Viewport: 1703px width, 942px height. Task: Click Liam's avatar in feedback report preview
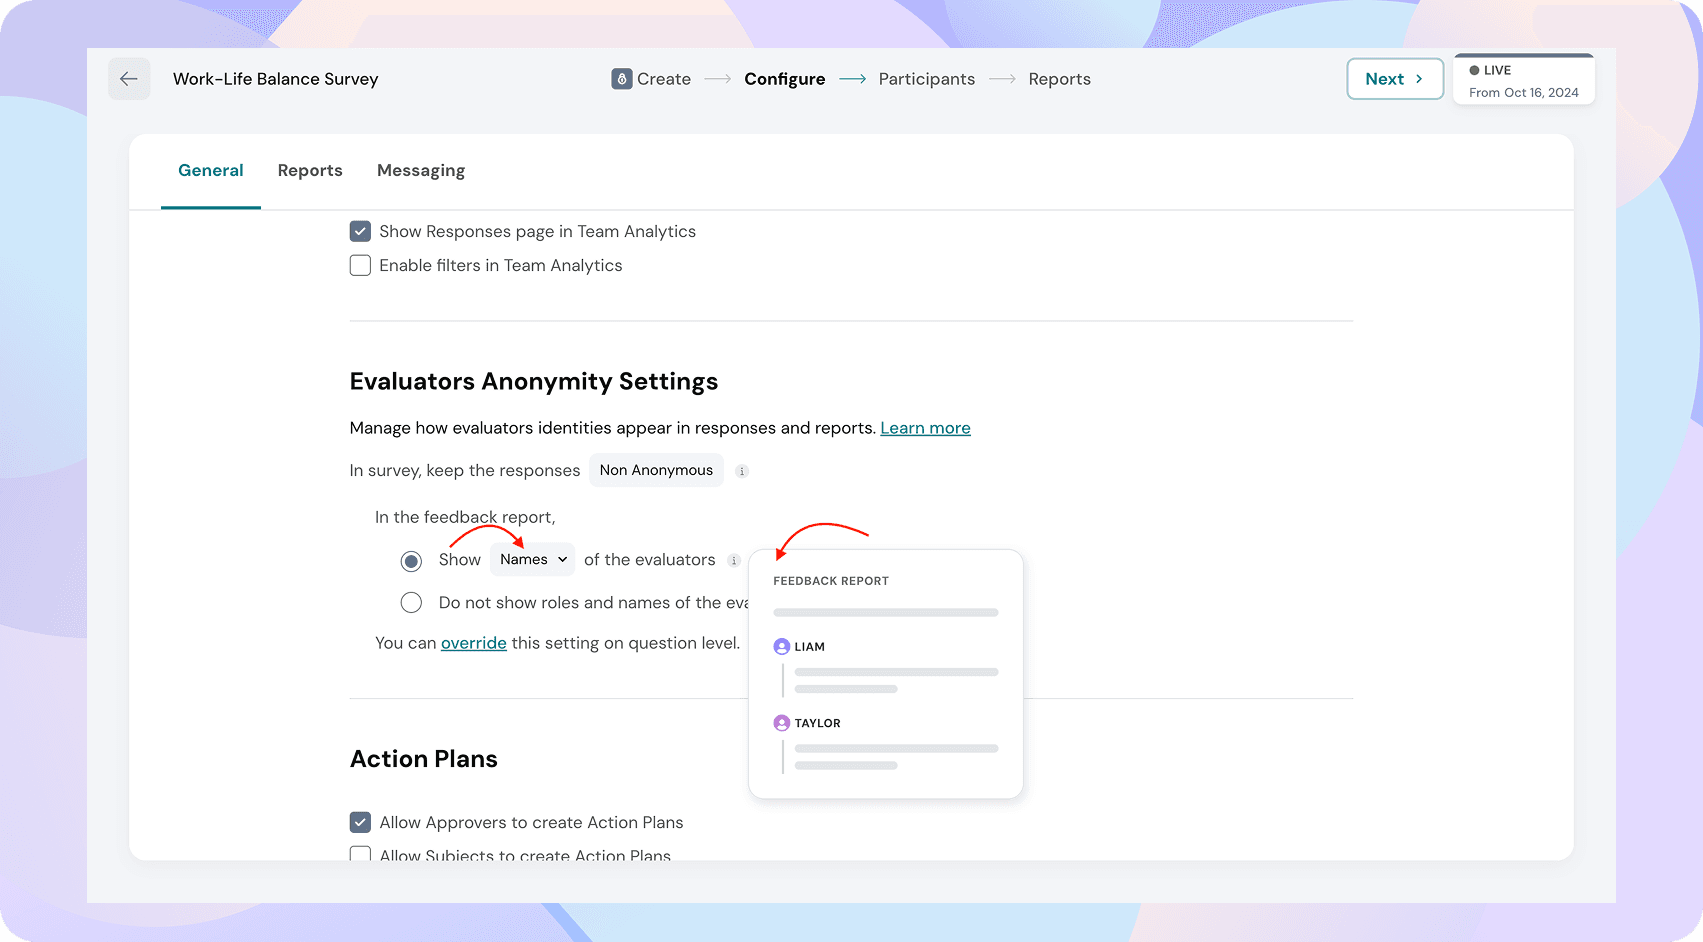coord(782,647)
